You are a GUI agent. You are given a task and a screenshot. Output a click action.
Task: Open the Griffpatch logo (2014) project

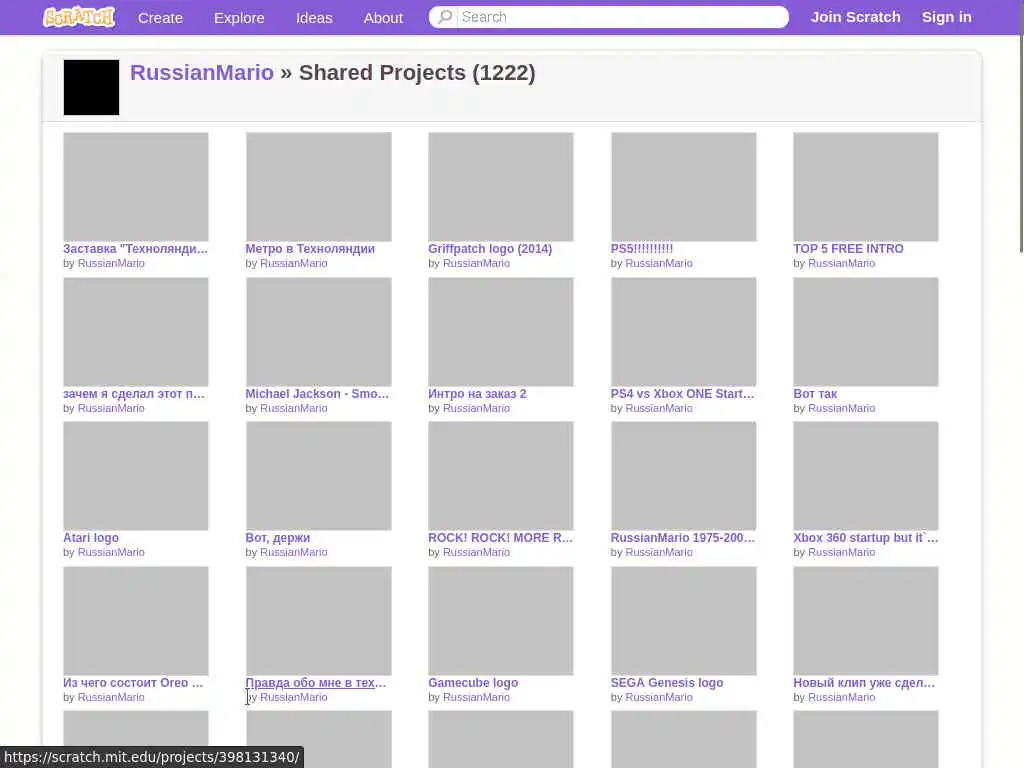(x=490, y=249)
